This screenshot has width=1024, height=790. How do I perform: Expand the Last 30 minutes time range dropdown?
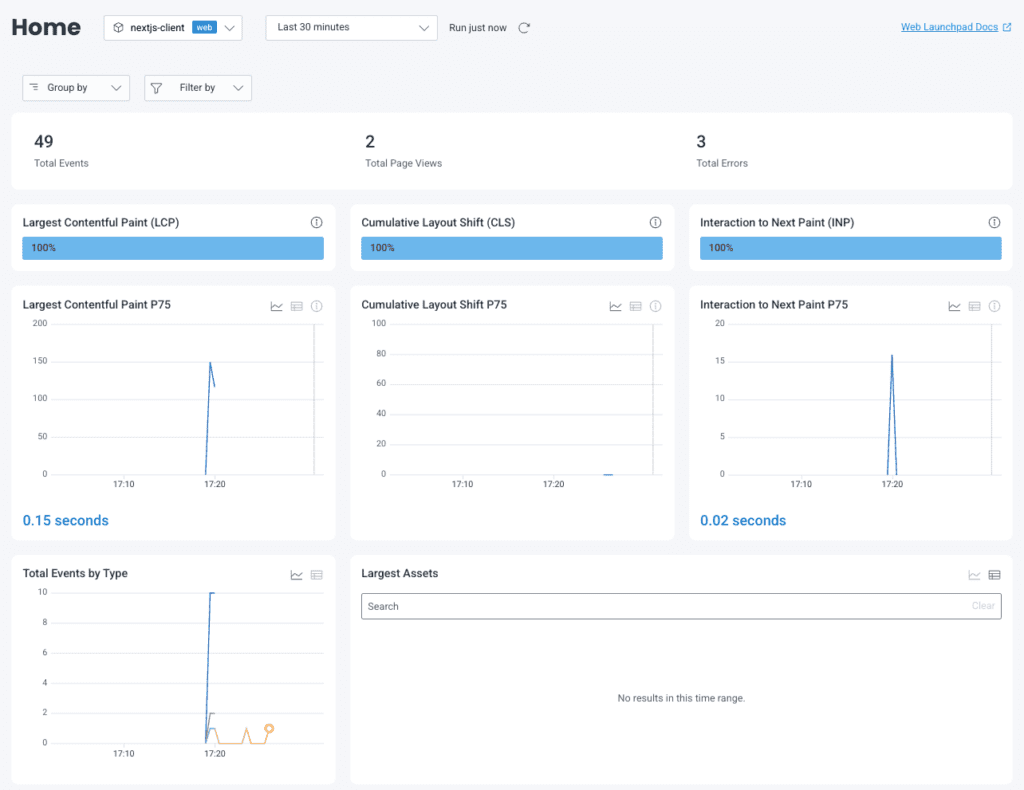pos(351,28)
